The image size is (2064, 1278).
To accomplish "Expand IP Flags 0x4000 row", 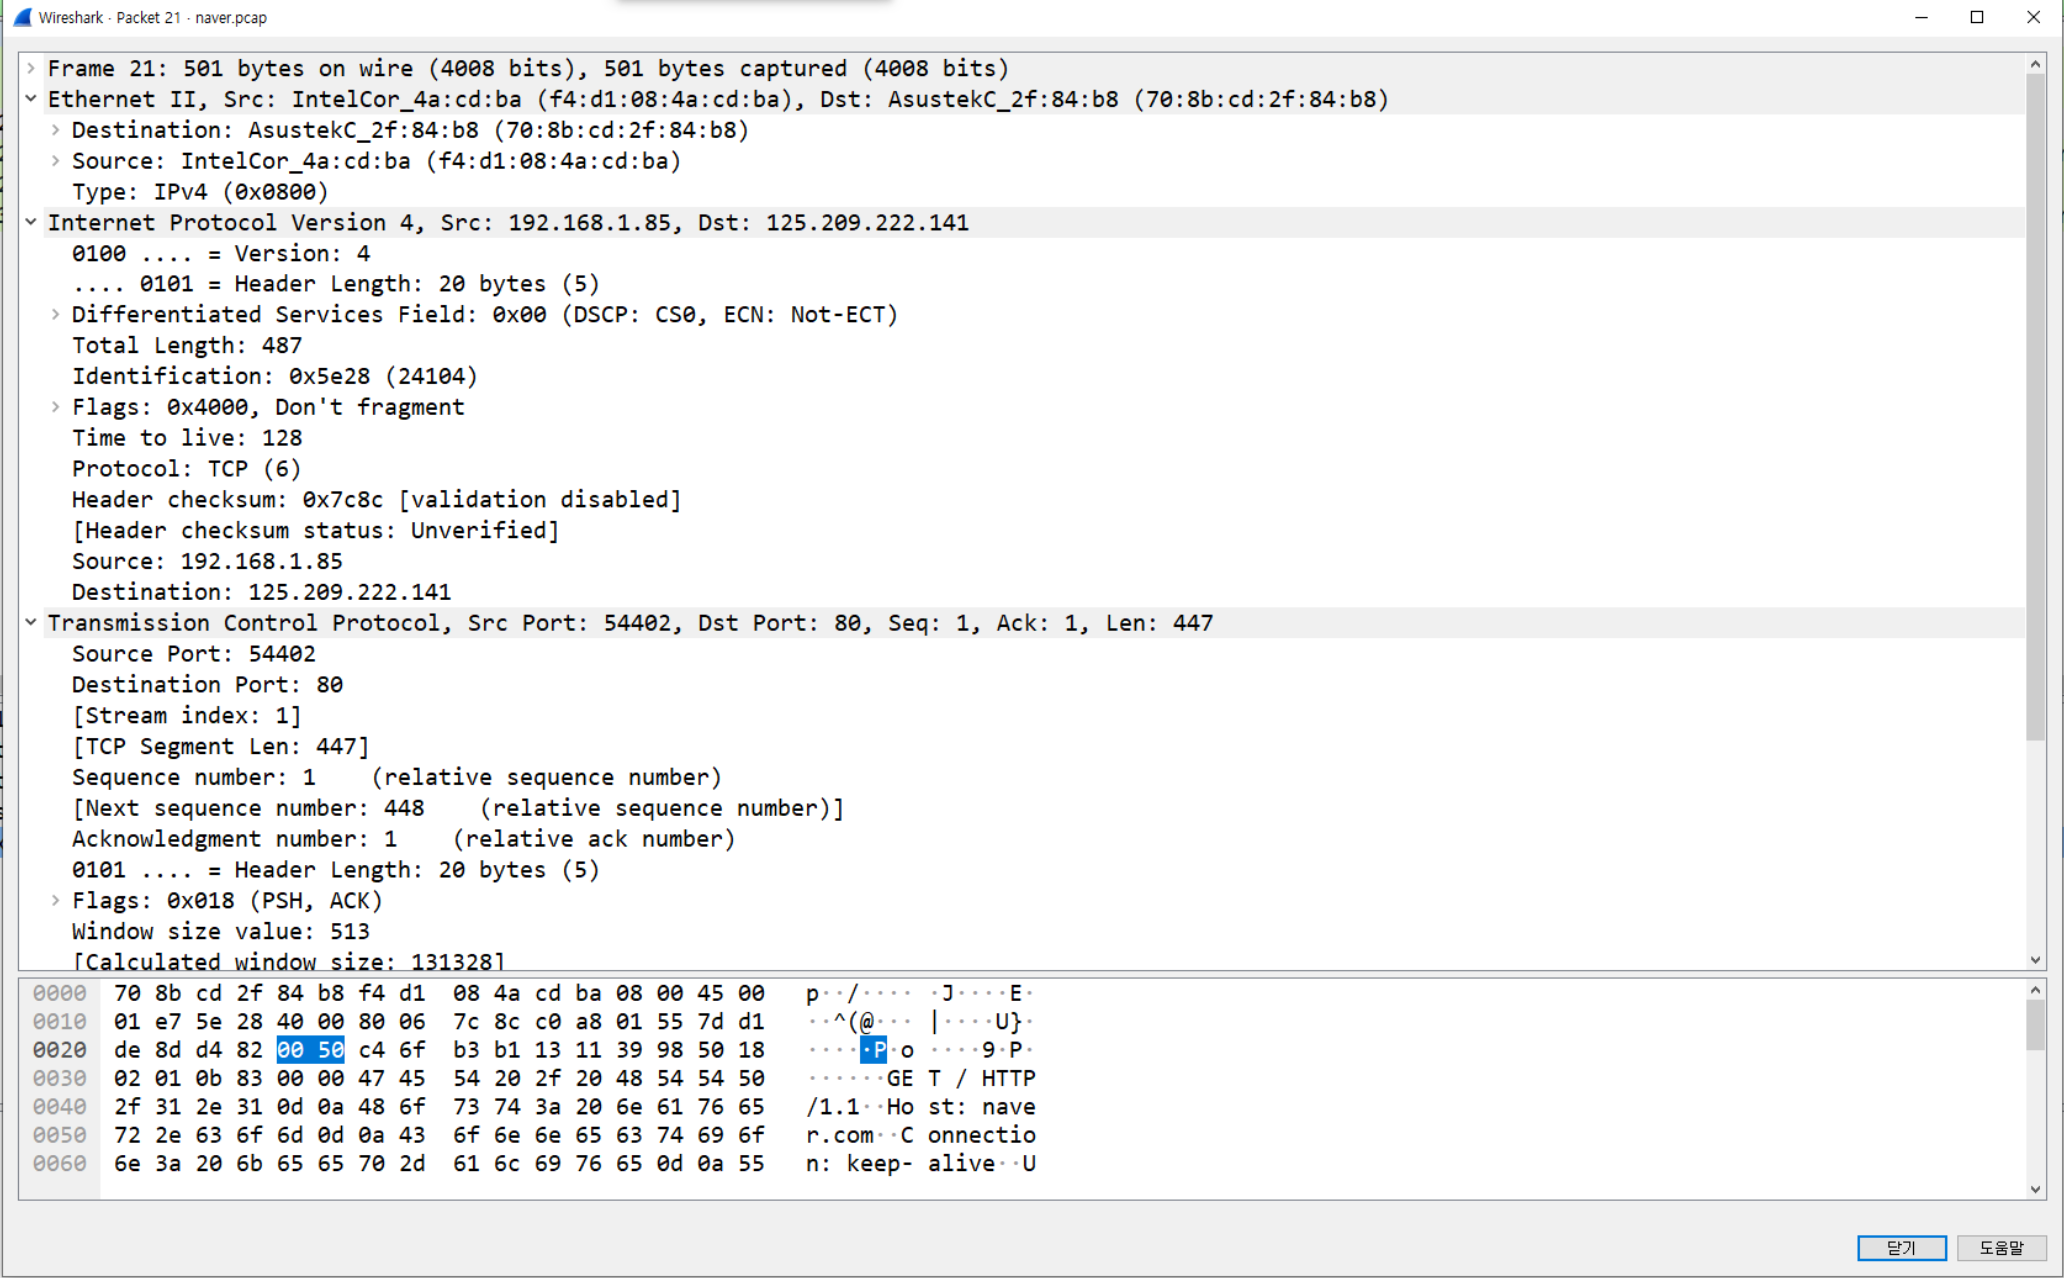I will click(56, 407).
